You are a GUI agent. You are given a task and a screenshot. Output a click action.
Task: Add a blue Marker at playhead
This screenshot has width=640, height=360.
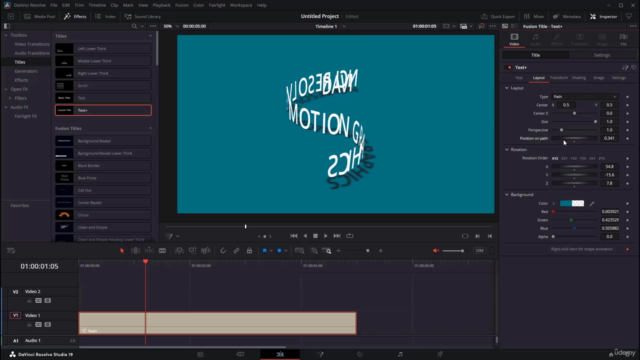pyautogui.click(x=279, y=251)
